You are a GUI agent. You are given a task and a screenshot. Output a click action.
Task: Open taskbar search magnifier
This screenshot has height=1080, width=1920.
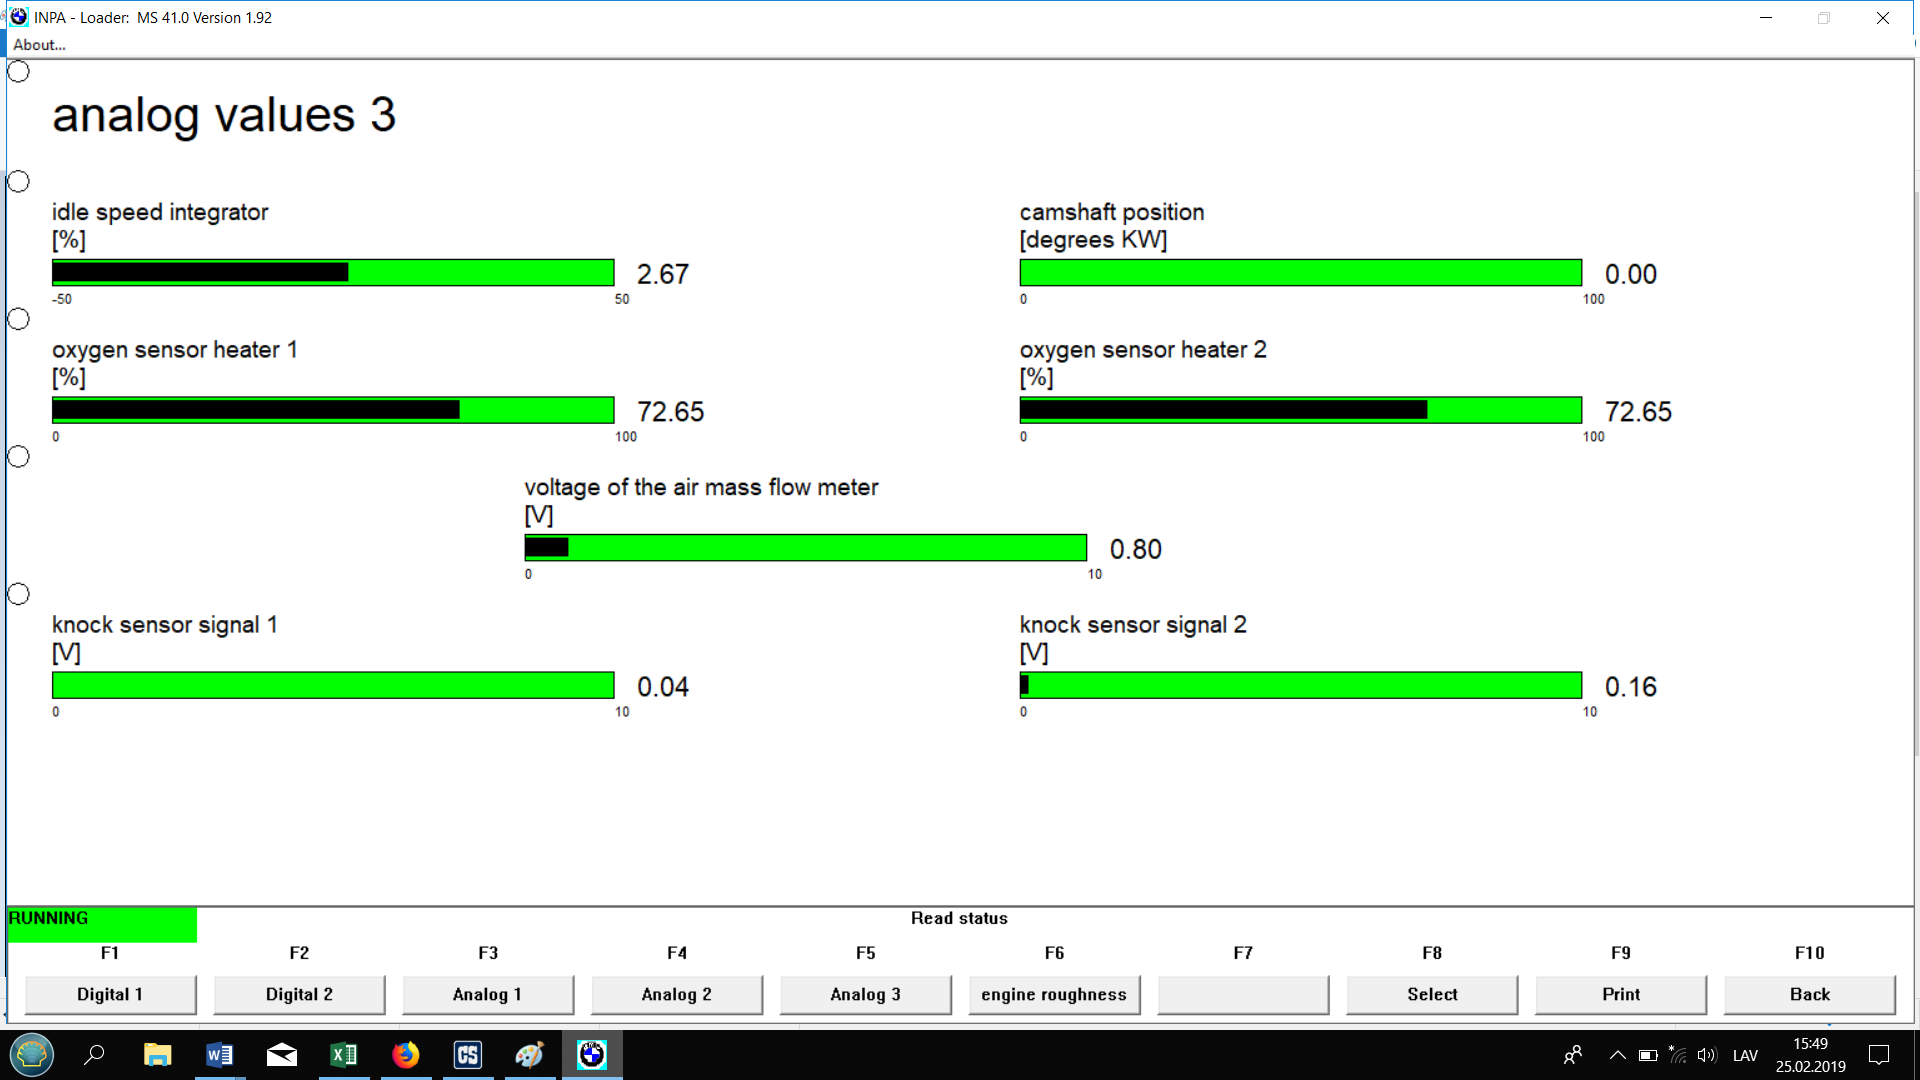[95, 1055]
